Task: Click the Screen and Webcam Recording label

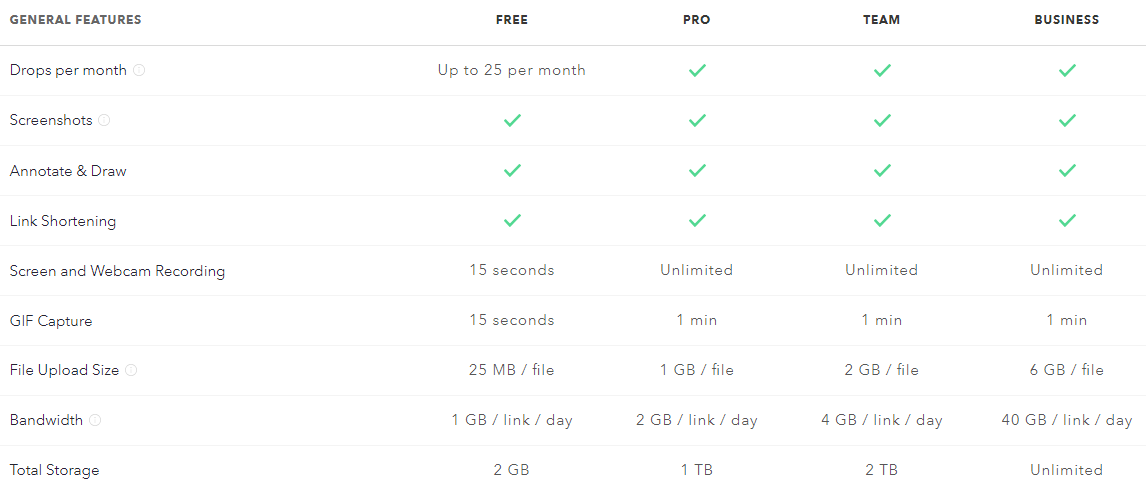Action: 117,271
